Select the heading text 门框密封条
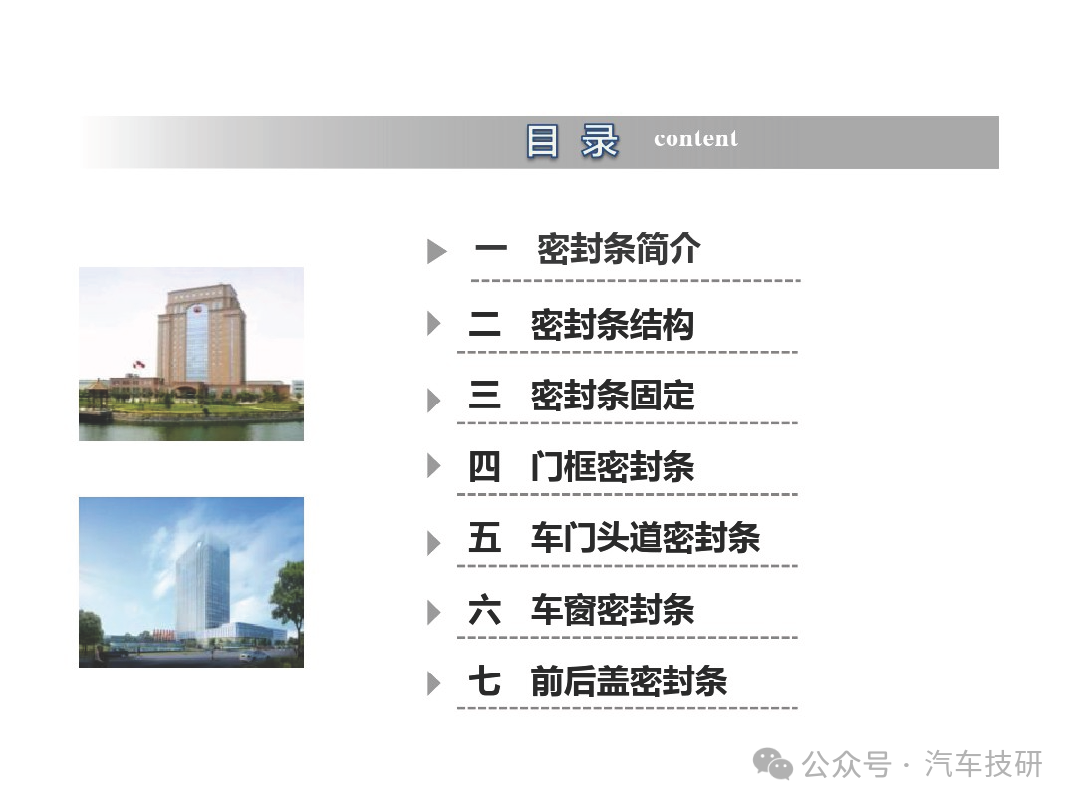This screenshot has height=807, width=1076. pos(612,467)
